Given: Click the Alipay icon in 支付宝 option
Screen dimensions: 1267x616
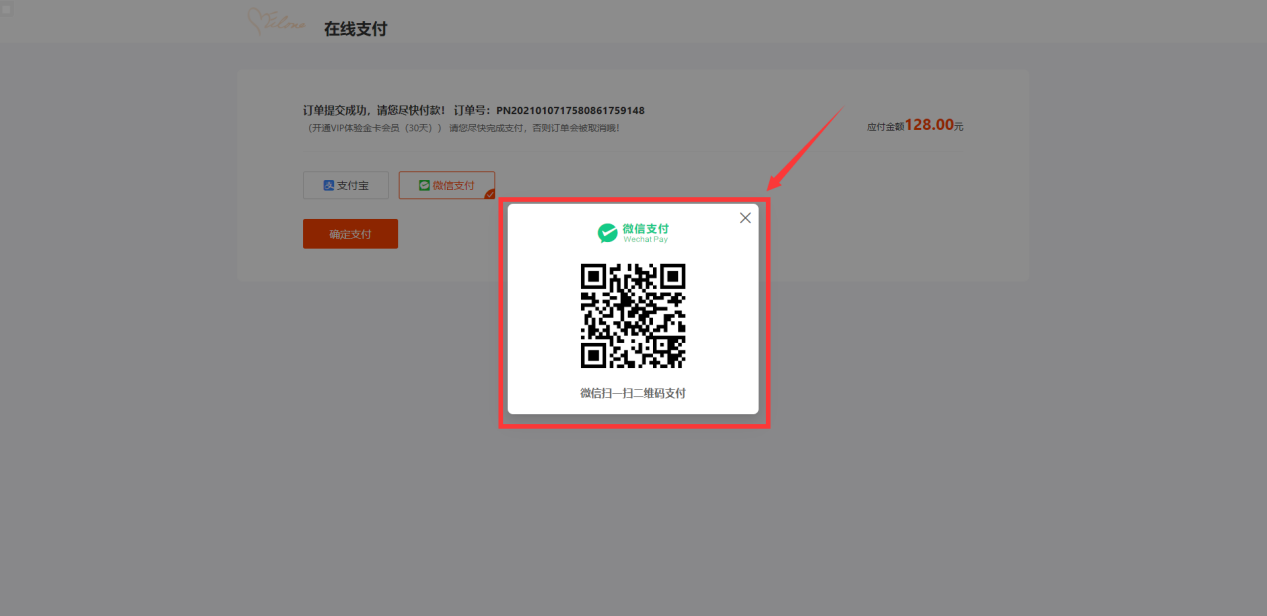Looking at the screenshot, I should click(x=328, y=186).
